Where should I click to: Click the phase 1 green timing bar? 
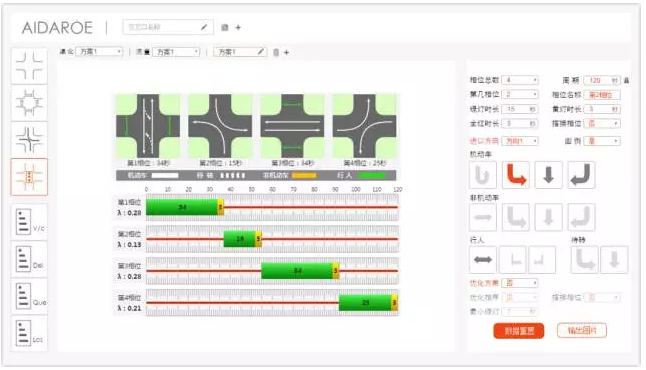(x=182, y=207)
